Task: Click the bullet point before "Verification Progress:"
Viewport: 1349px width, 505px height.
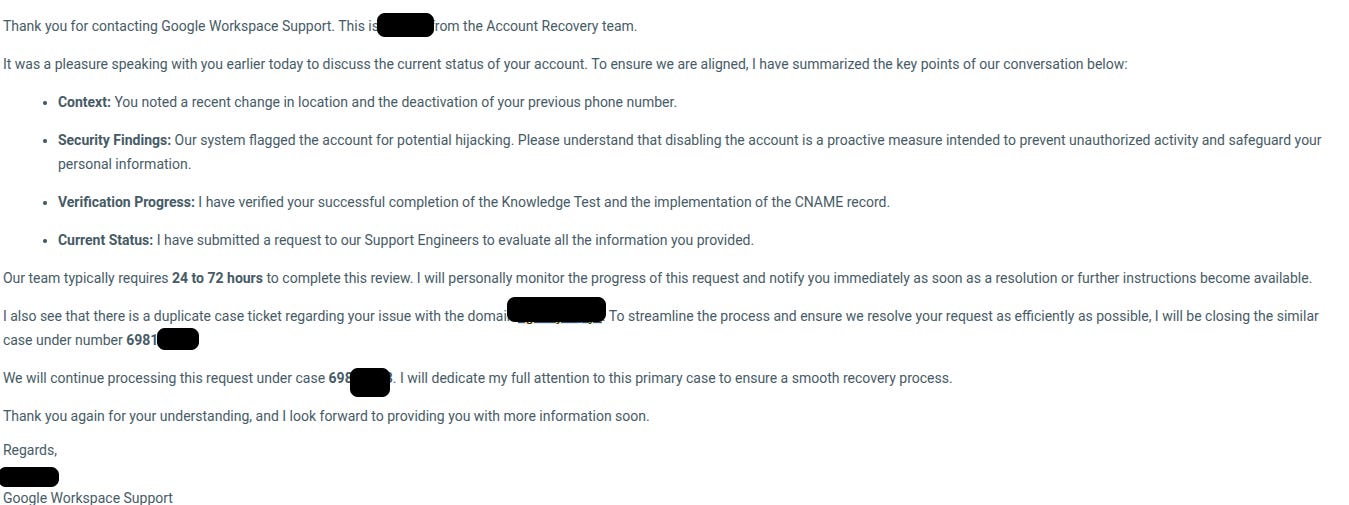Action: 46,203
